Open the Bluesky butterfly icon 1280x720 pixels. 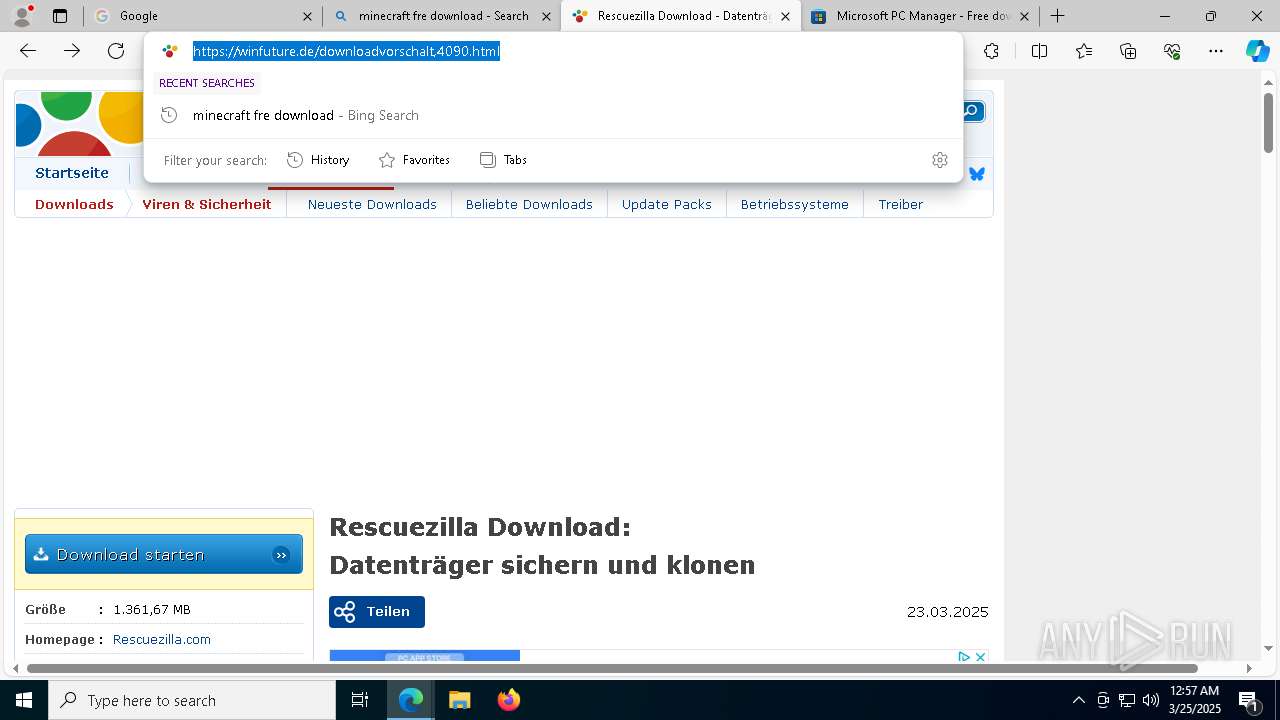(977, 174)
